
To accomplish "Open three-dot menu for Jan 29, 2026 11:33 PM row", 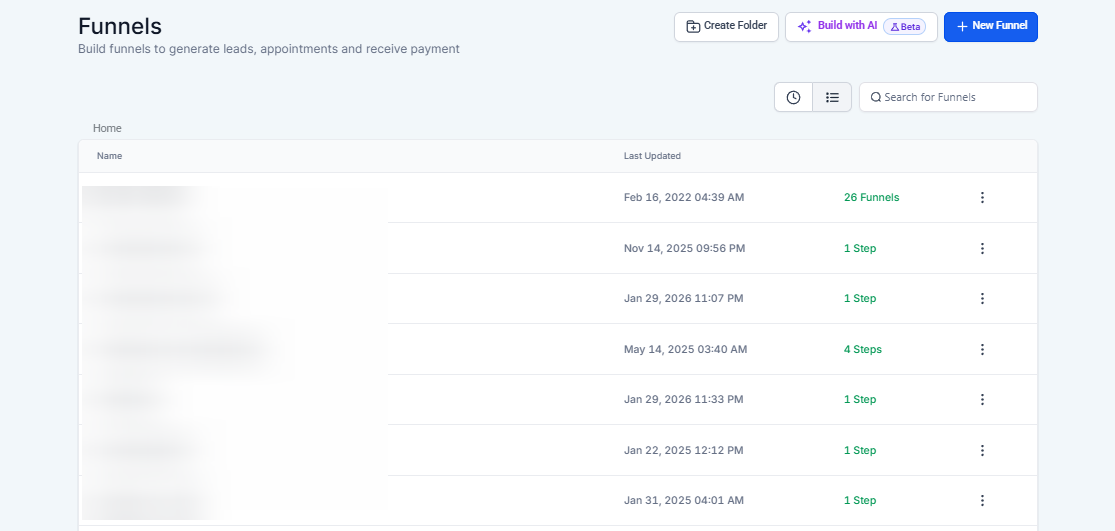I will (982, 399).
